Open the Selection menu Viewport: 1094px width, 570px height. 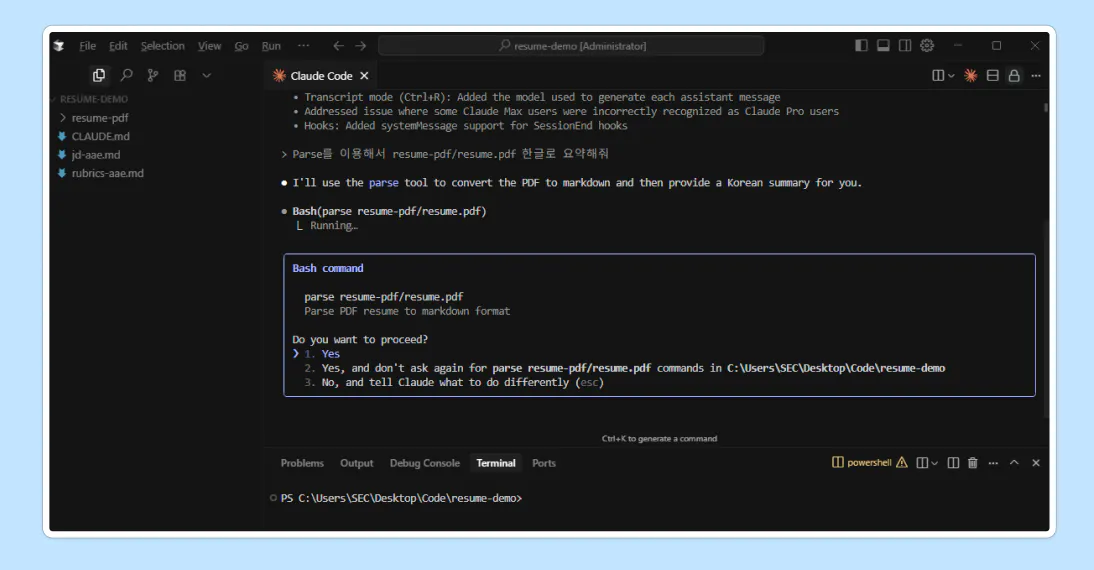[163, 46]
